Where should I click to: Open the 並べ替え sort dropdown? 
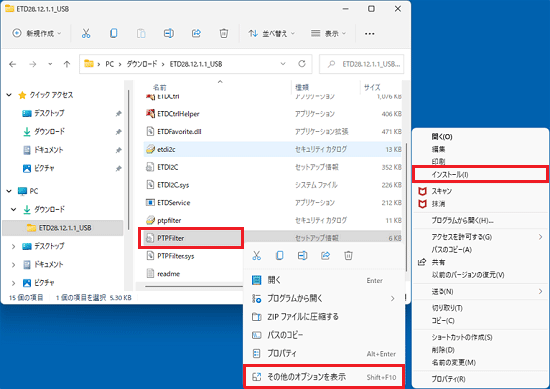click(x=271, y=33)
